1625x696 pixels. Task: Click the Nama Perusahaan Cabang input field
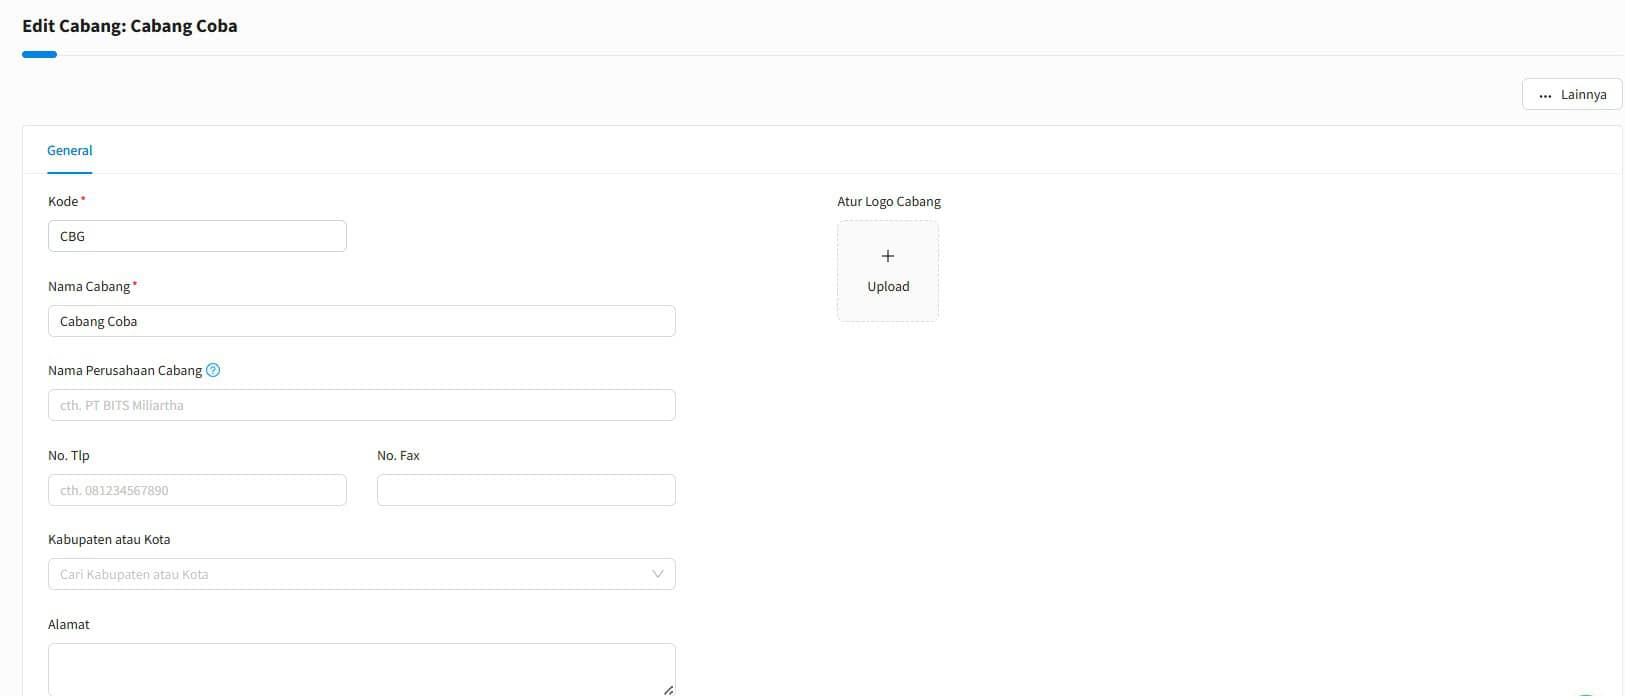pyautogui.click(x=361, y=405)
